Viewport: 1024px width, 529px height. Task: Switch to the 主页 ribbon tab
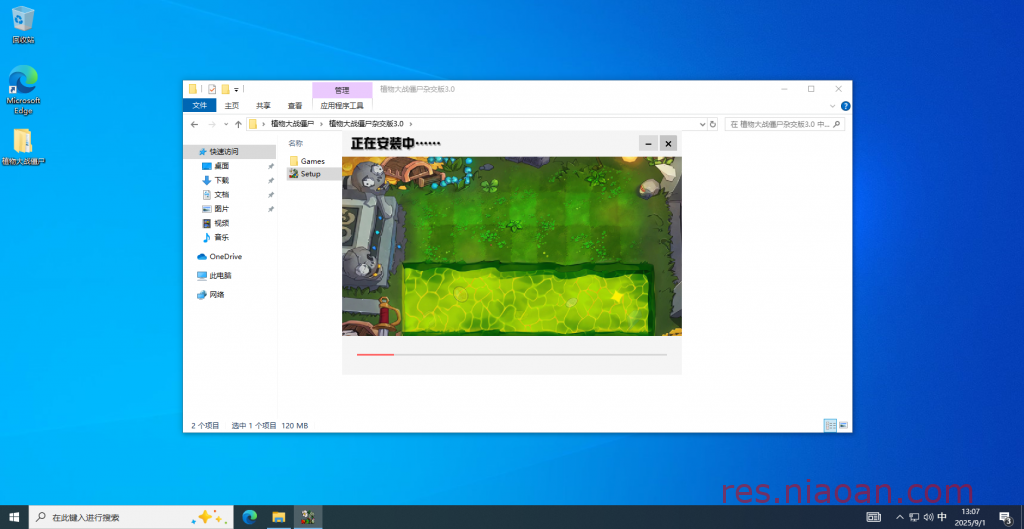click(x=232, y=105)
